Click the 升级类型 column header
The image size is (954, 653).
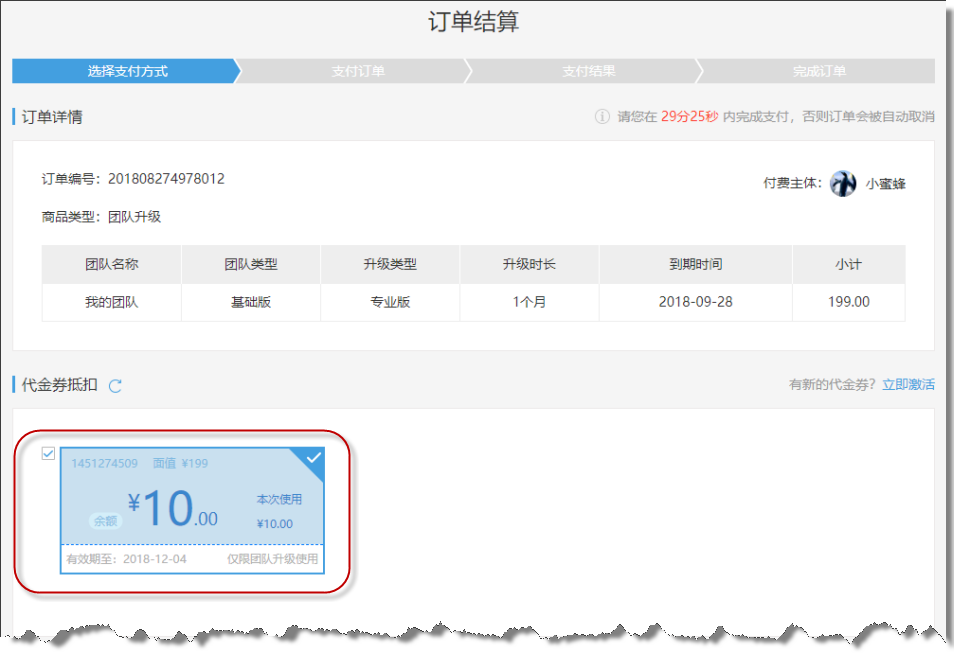(x=390, y=264)
